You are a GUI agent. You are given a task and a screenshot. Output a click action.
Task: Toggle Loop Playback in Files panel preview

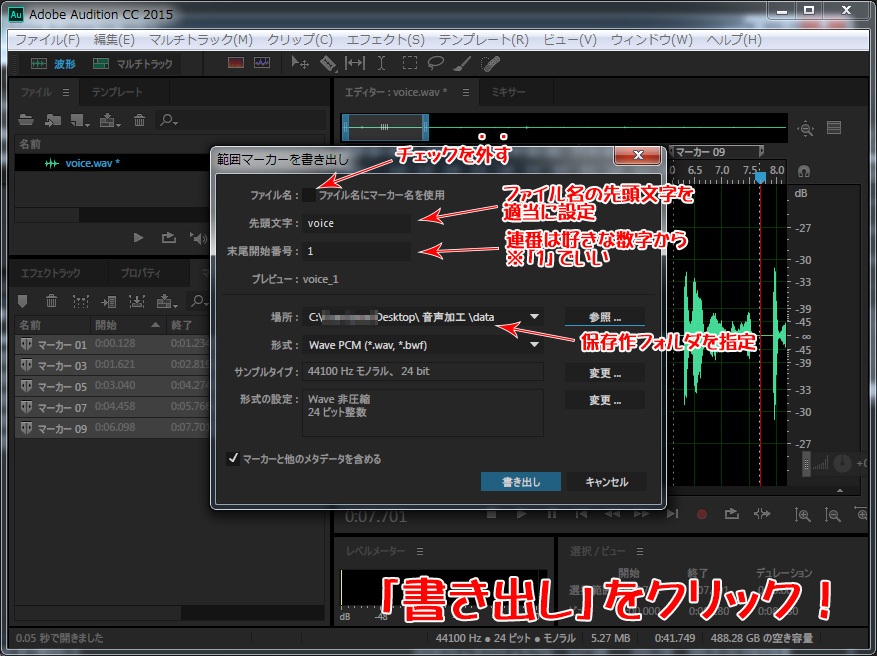pos(168,238)
